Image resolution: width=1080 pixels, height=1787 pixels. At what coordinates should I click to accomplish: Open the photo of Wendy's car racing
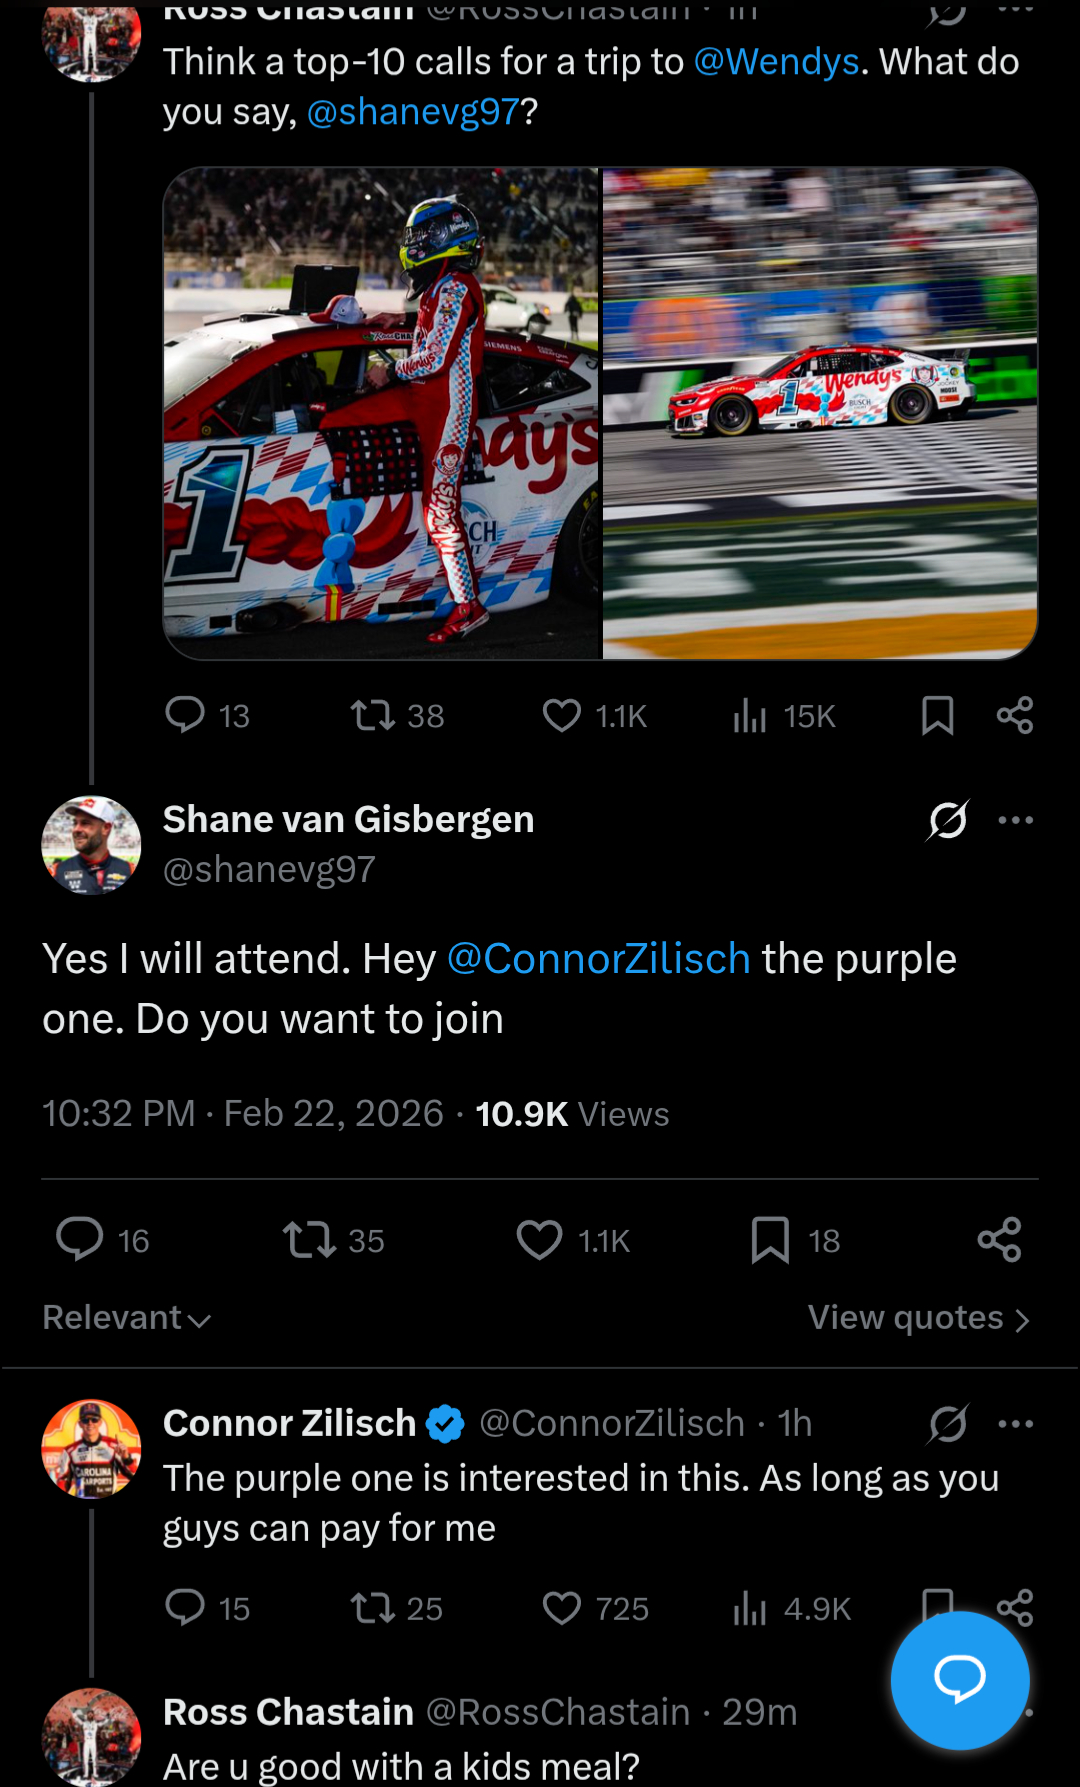tap(819, 413)
